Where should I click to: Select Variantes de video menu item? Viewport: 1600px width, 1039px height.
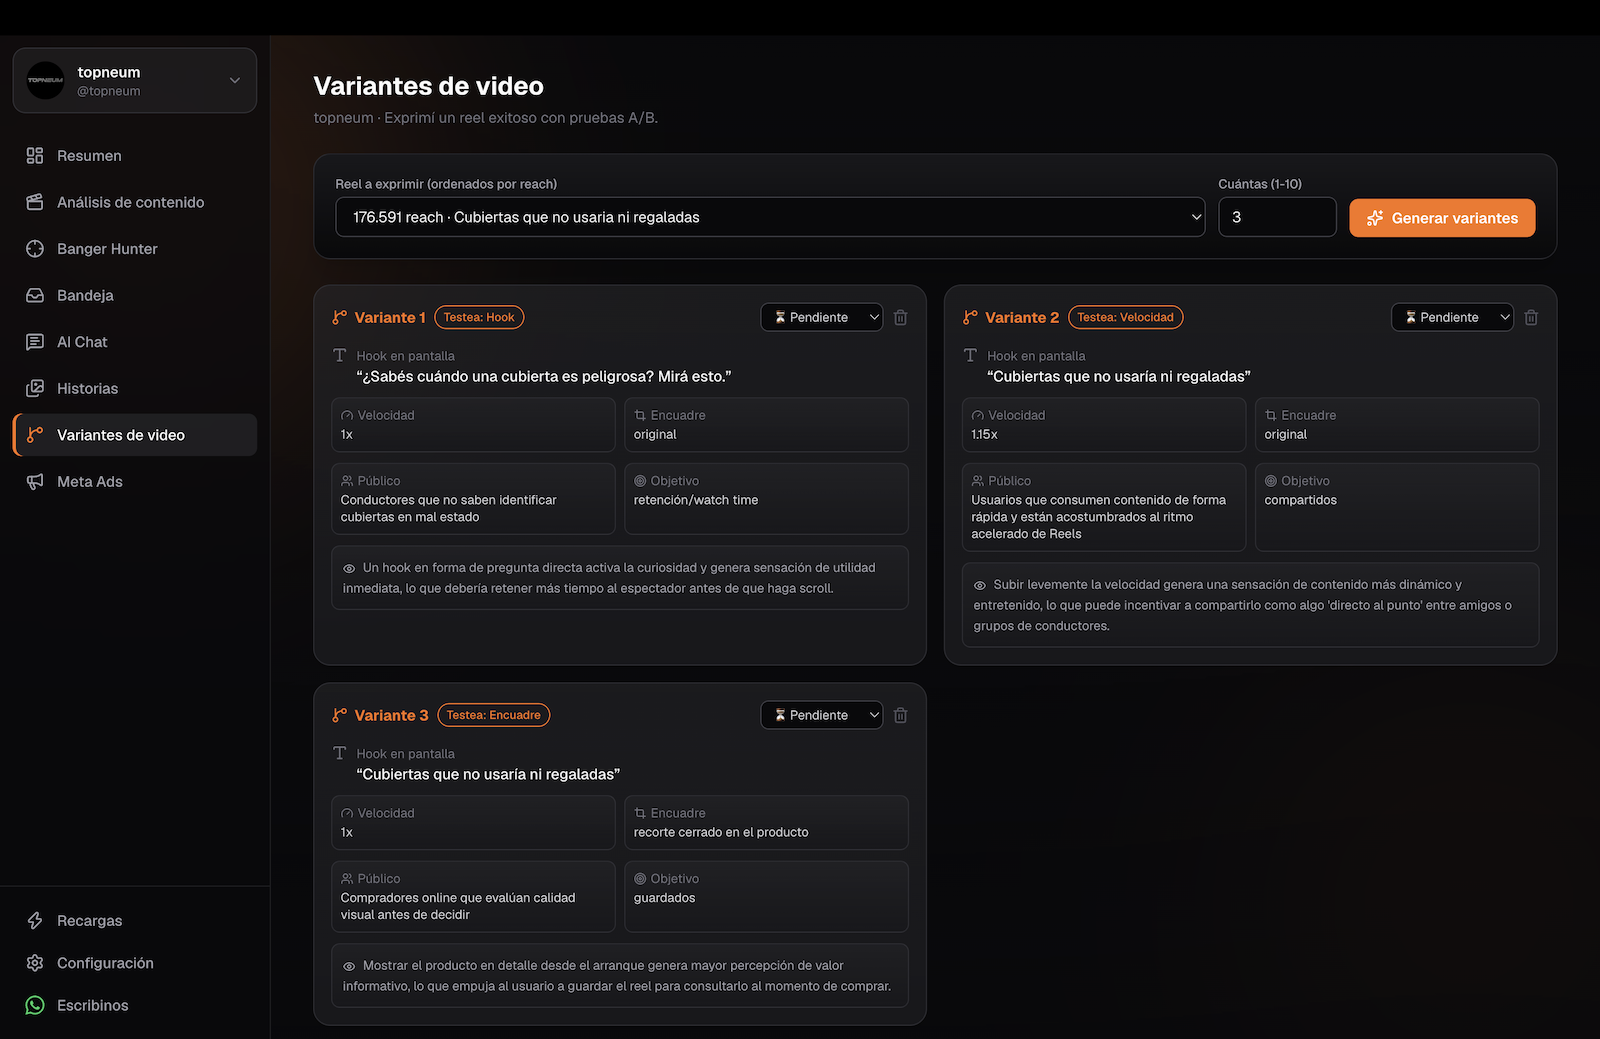click(135, 435)
